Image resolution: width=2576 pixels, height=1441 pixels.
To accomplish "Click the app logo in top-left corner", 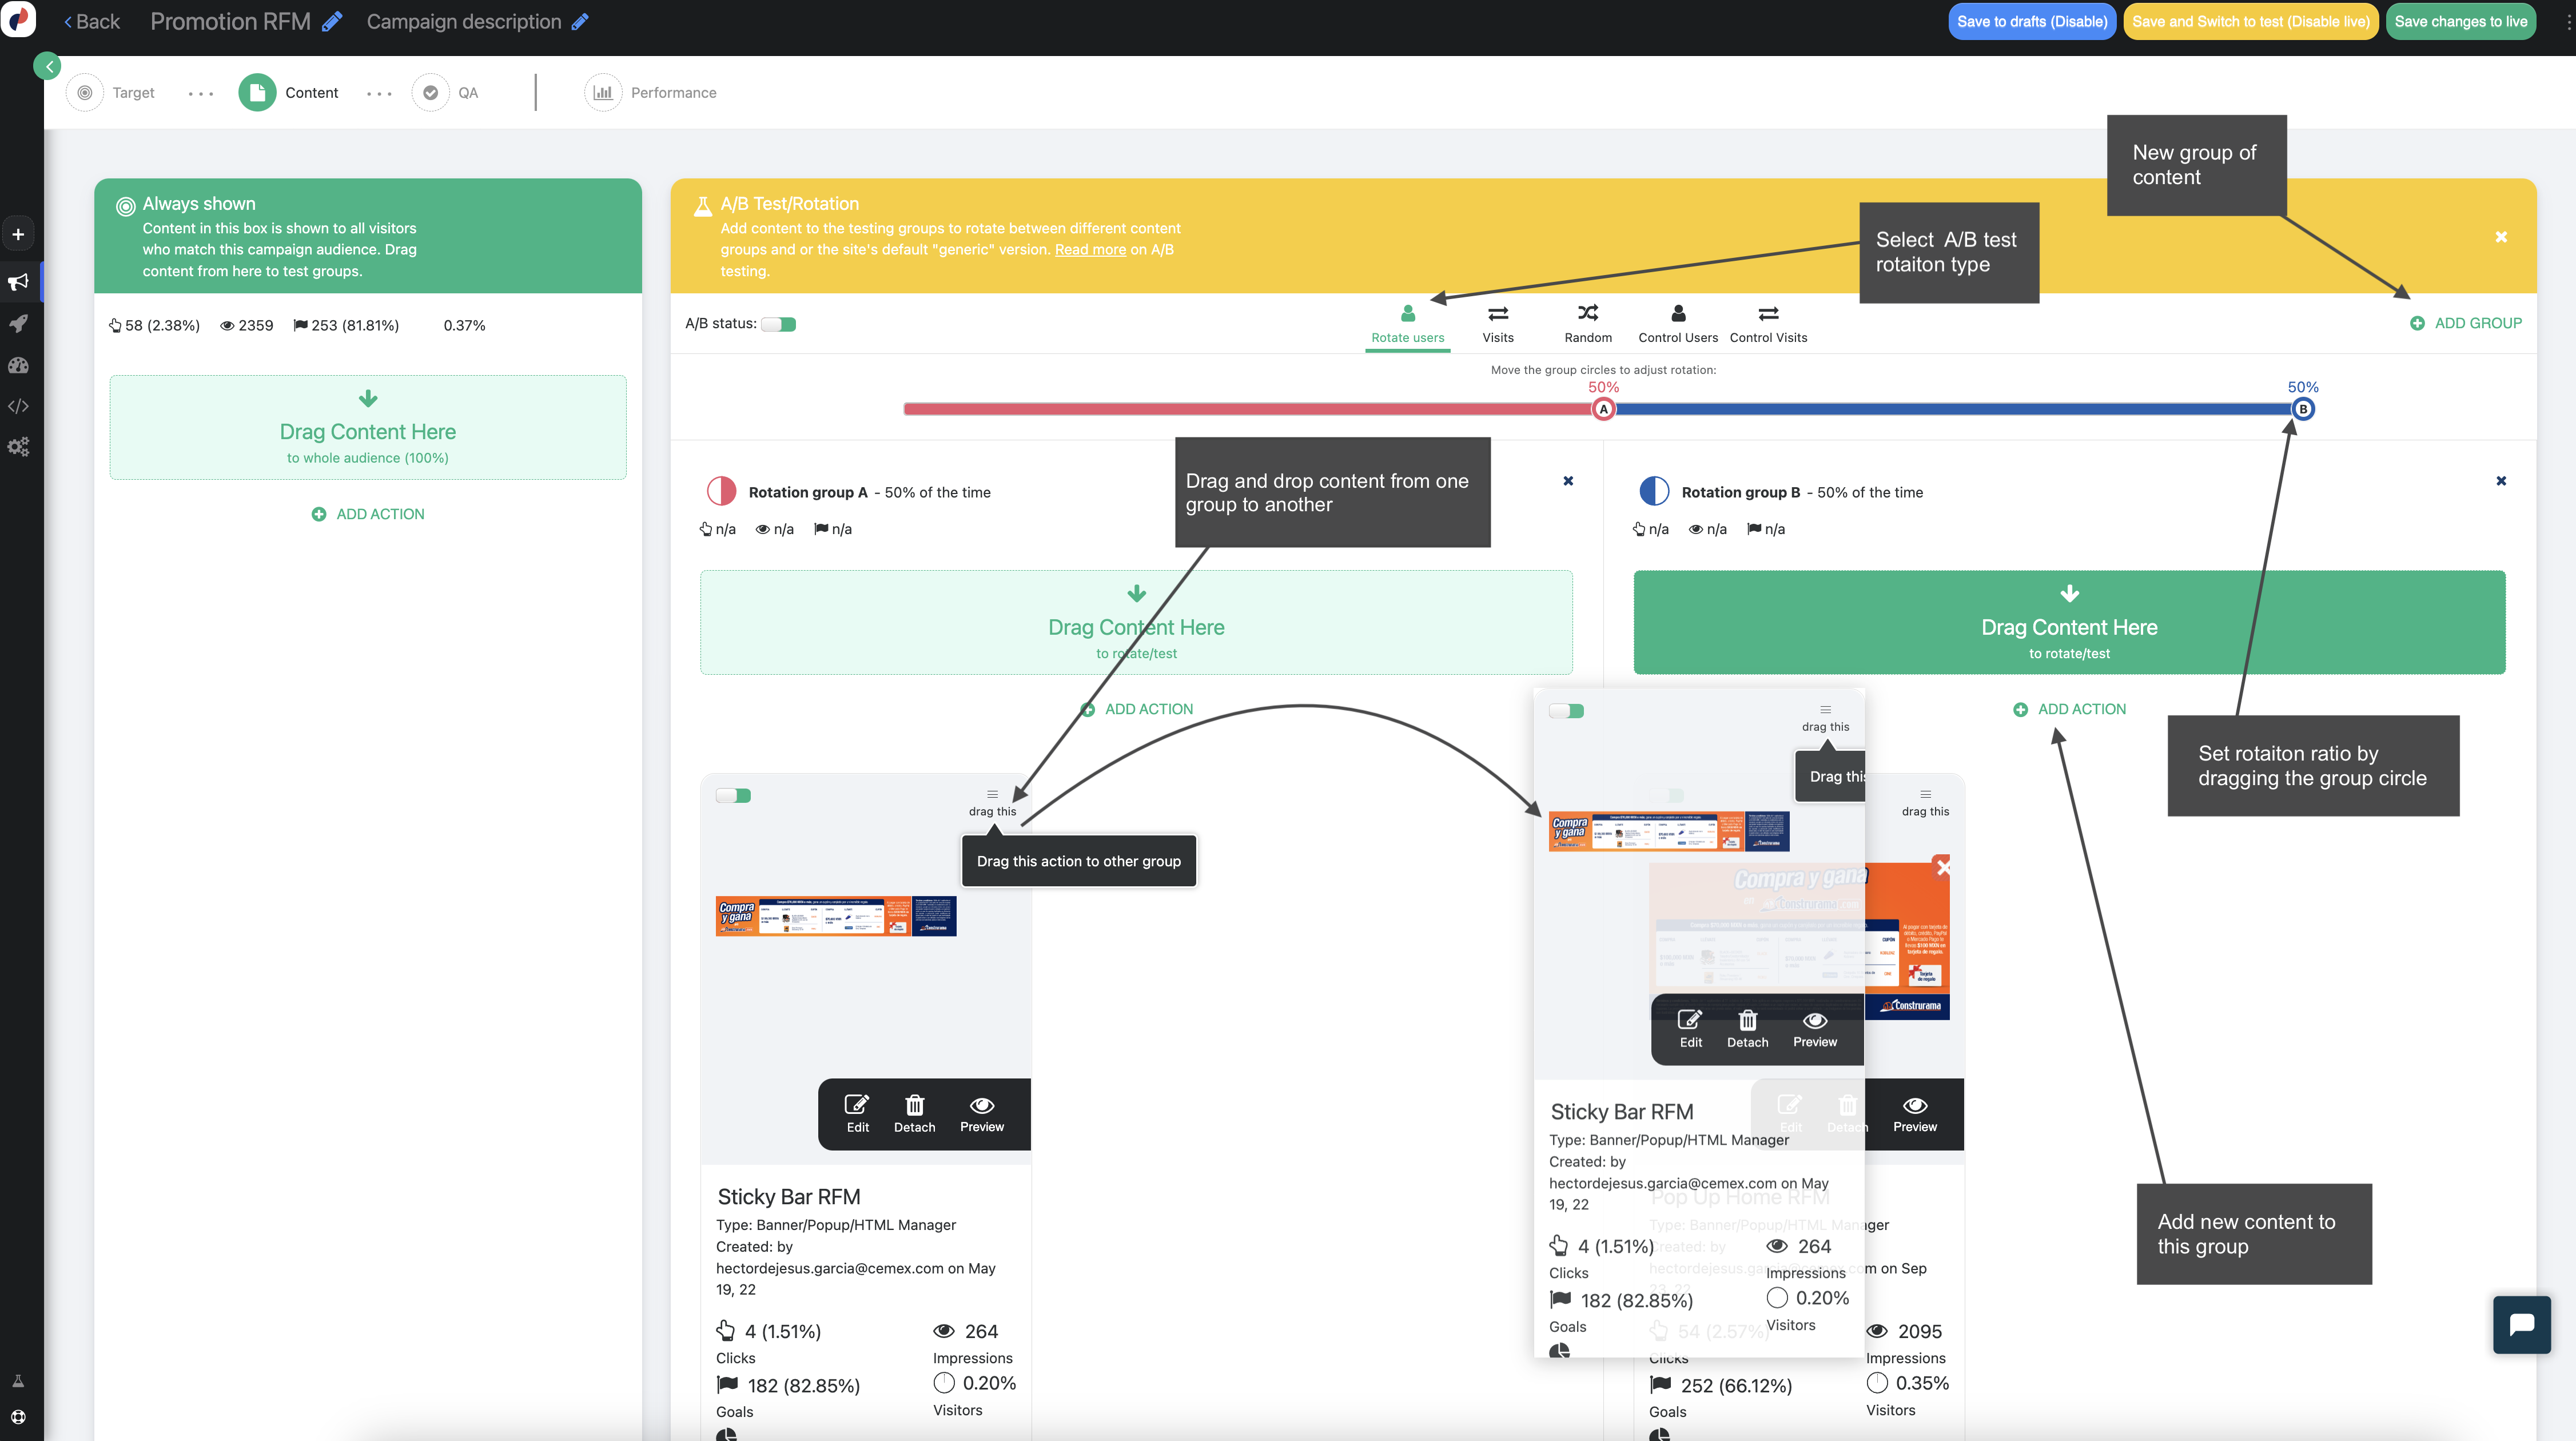I will pyautogui.click(x=19, y=20).
